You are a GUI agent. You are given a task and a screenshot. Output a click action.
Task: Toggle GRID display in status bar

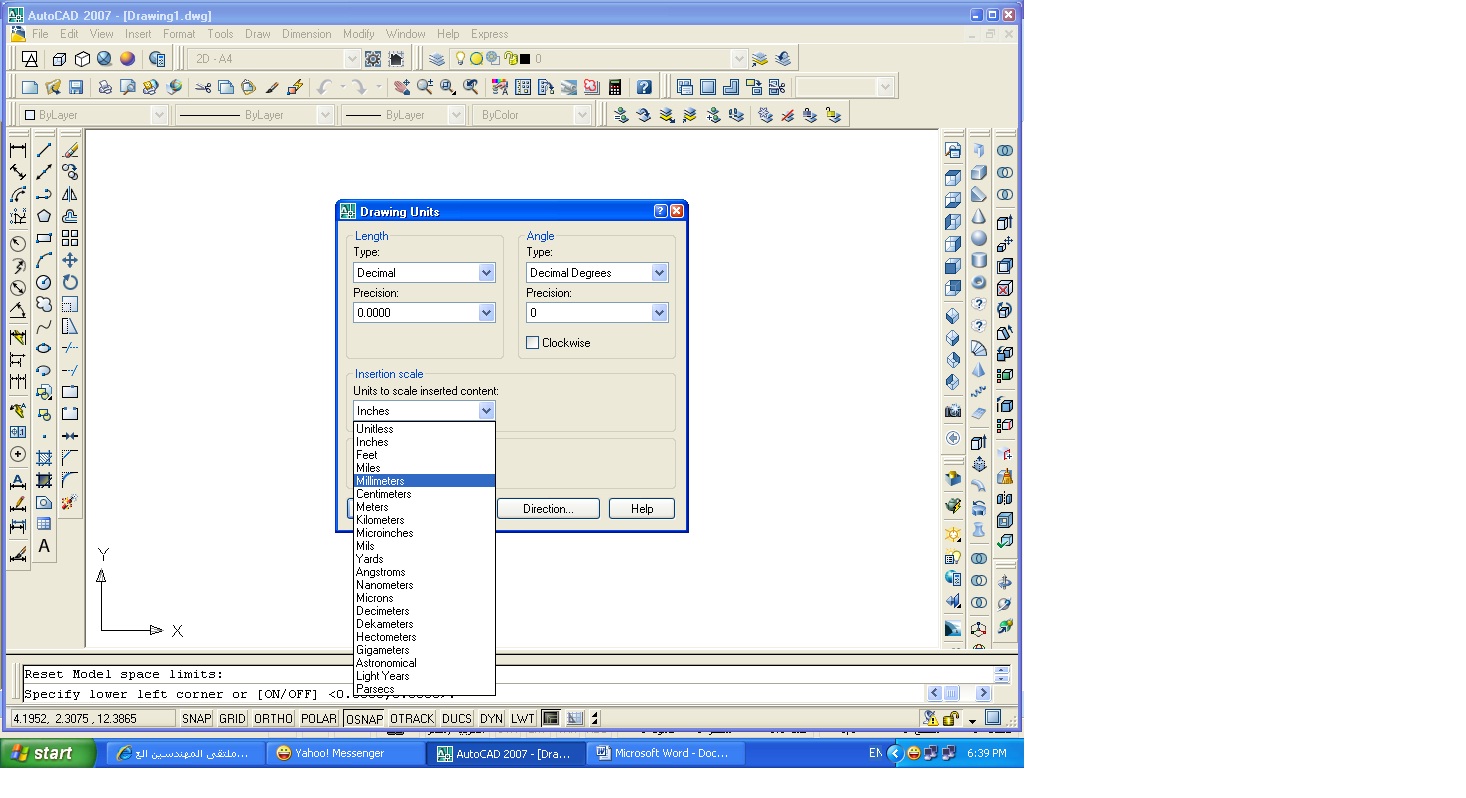click(232, 718)
